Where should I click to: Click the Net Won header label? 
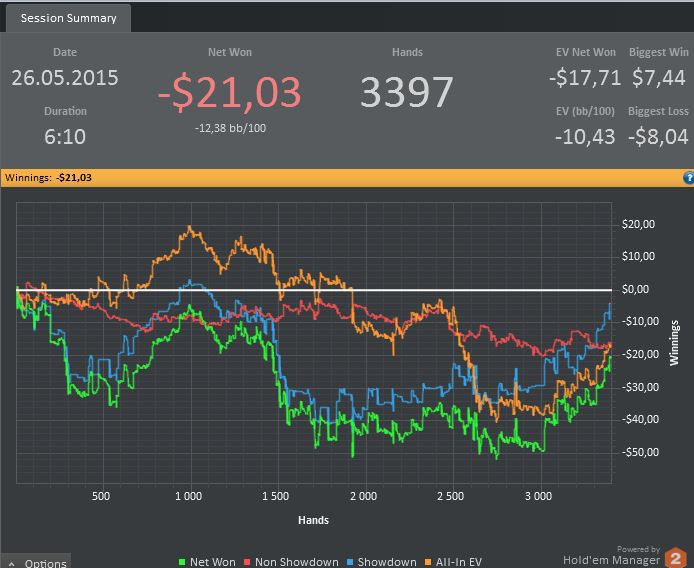click(x=230, y=52)
